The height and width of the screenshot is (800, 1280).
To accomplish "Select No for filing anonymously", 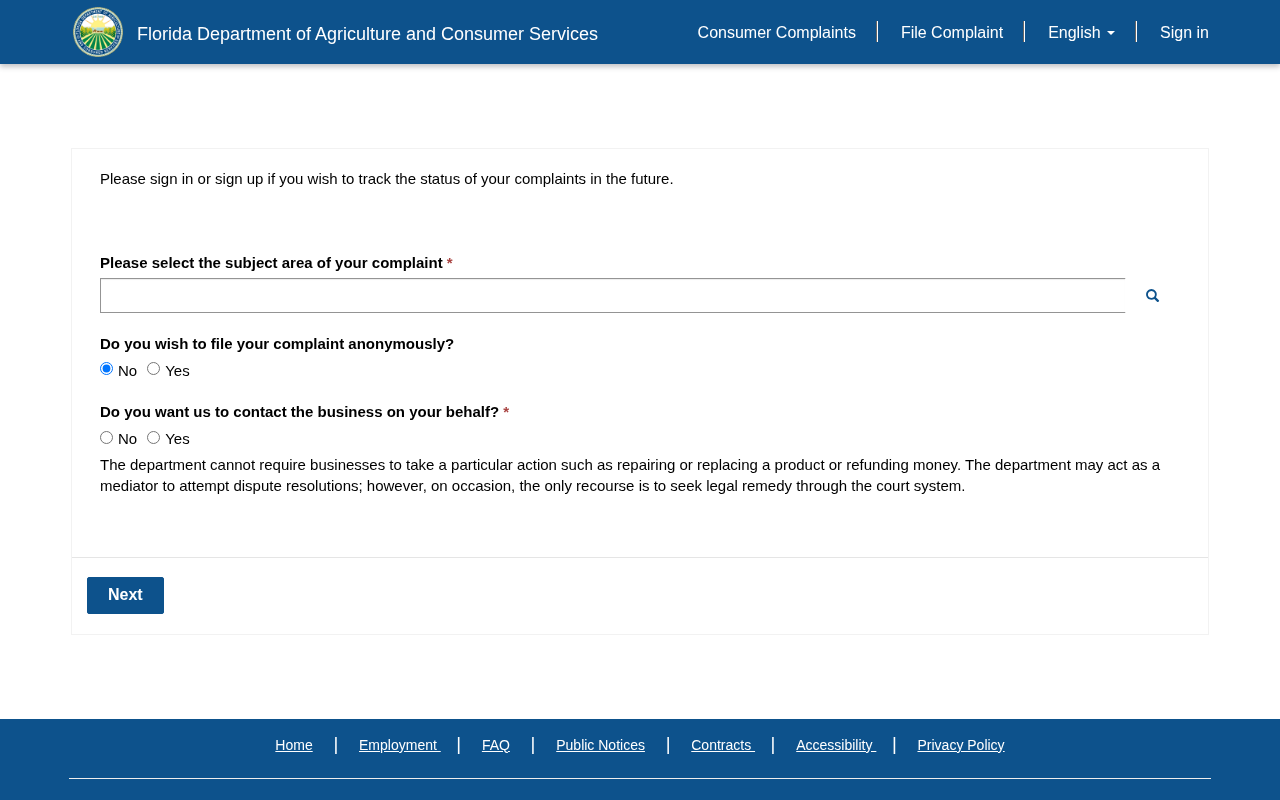I will 107,369.
